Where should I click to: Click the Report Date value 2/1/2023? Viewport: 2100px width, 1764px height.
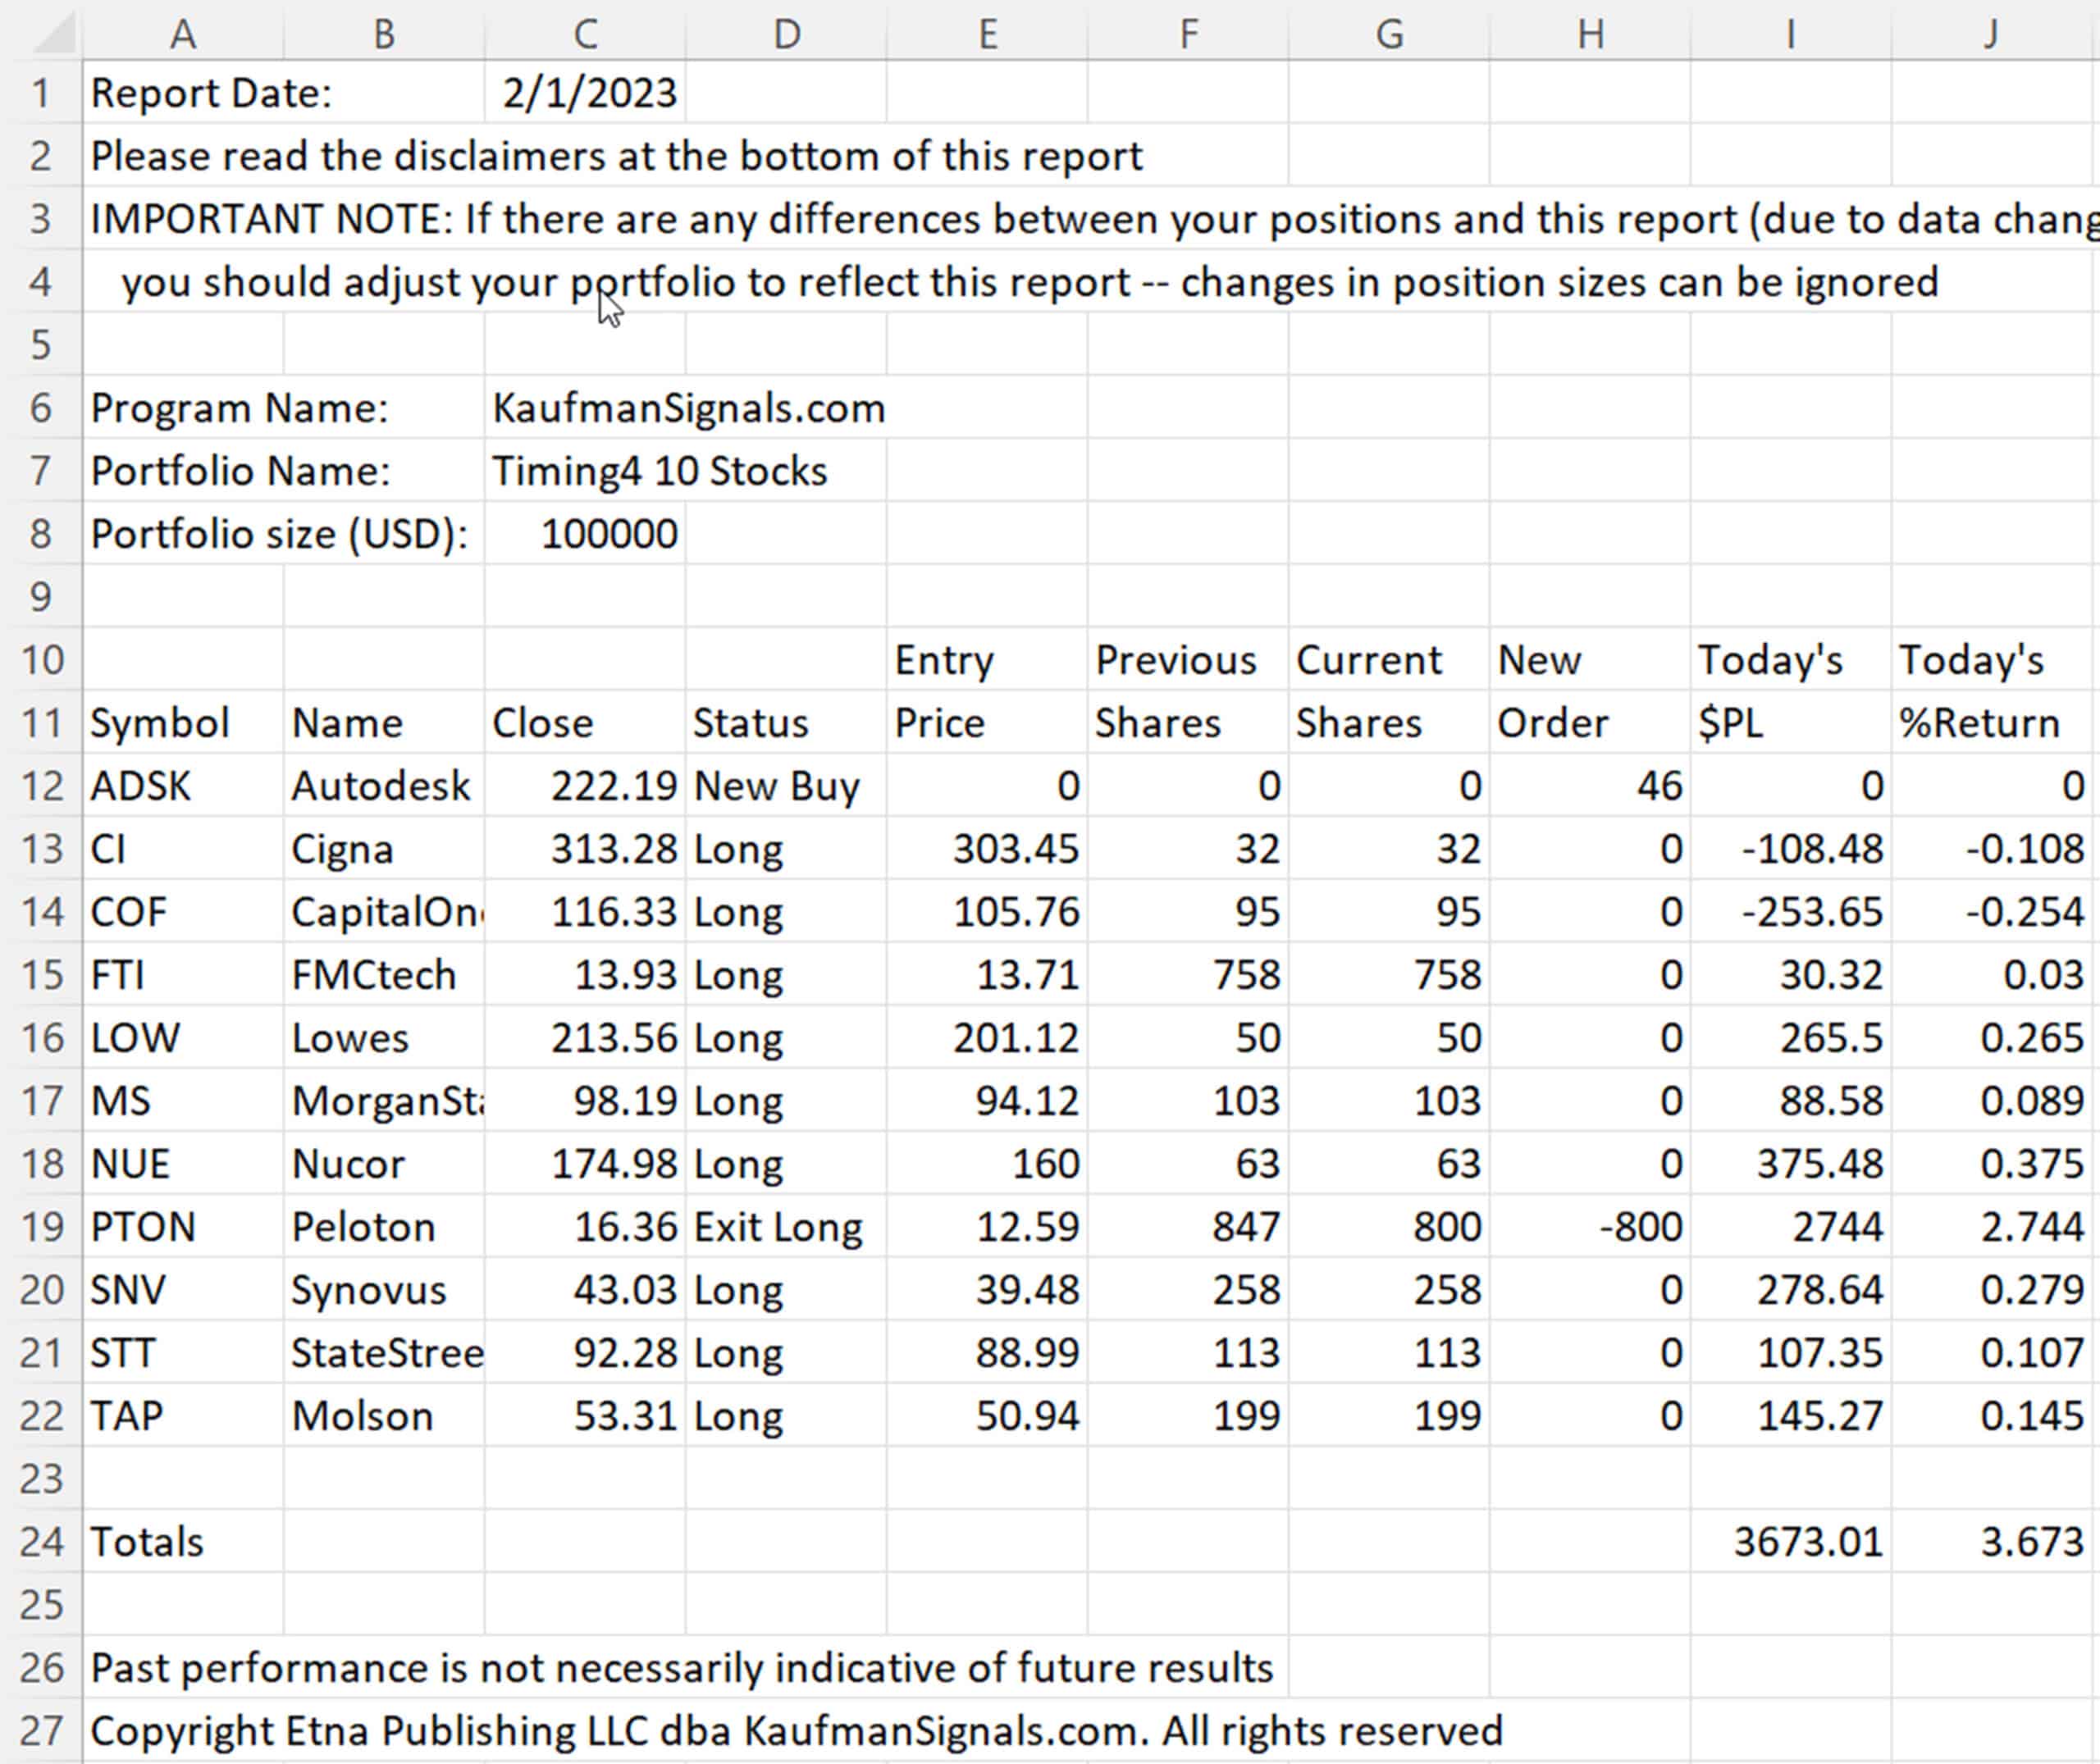coord(588,93)
